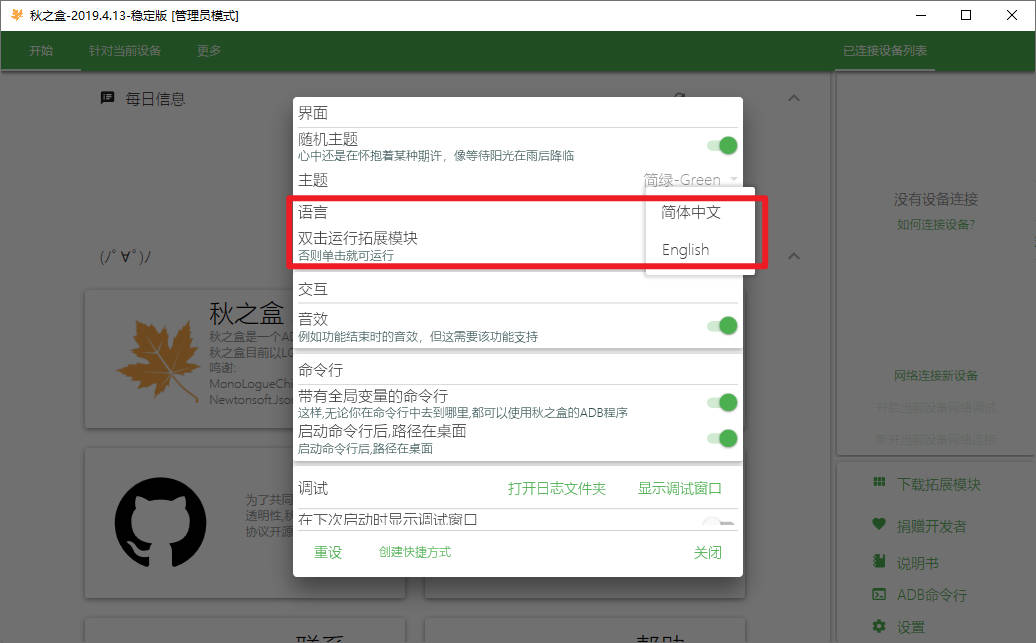The image size is (1036, 643).
Task: Click the gear icon beside 设置
Action: tap(879, 626)
